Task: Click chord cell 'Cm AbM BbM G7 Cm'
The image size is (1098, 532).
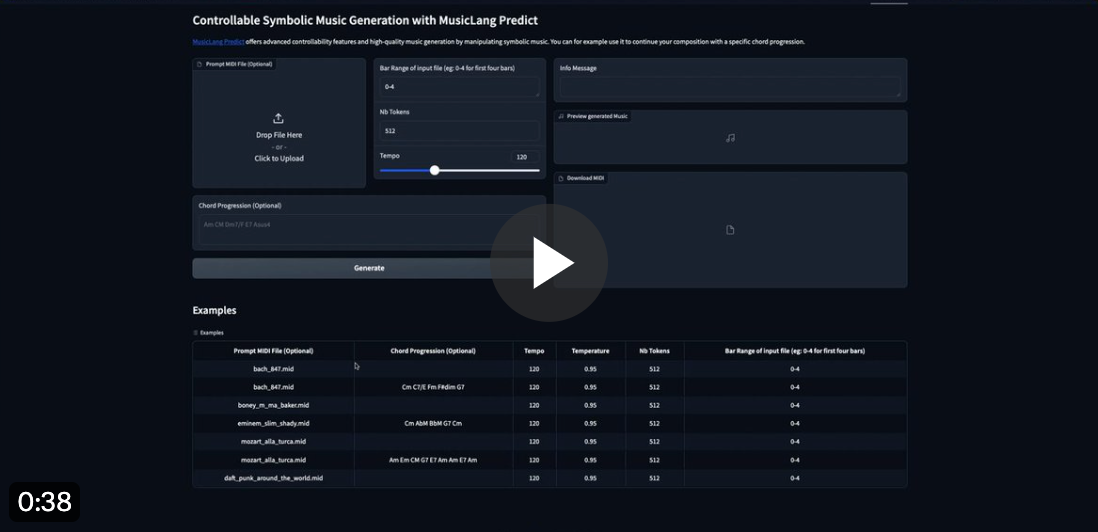Action: pyautogui.click(x=433, y=424)
